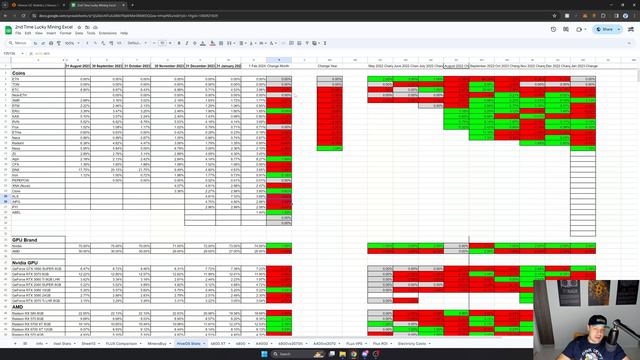The width and height of the screenshot is (640, 360).
Task: Click the Share button
Action: pos(604,29)
